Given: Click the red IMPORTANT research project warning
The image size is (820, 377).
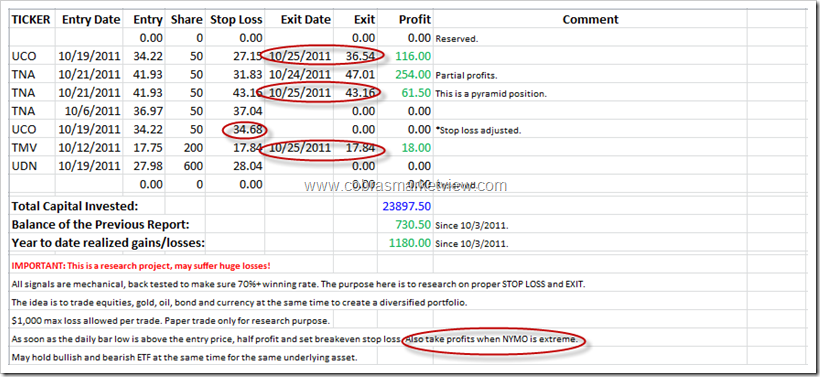Looking at the screenshot, I should point(141,266).
